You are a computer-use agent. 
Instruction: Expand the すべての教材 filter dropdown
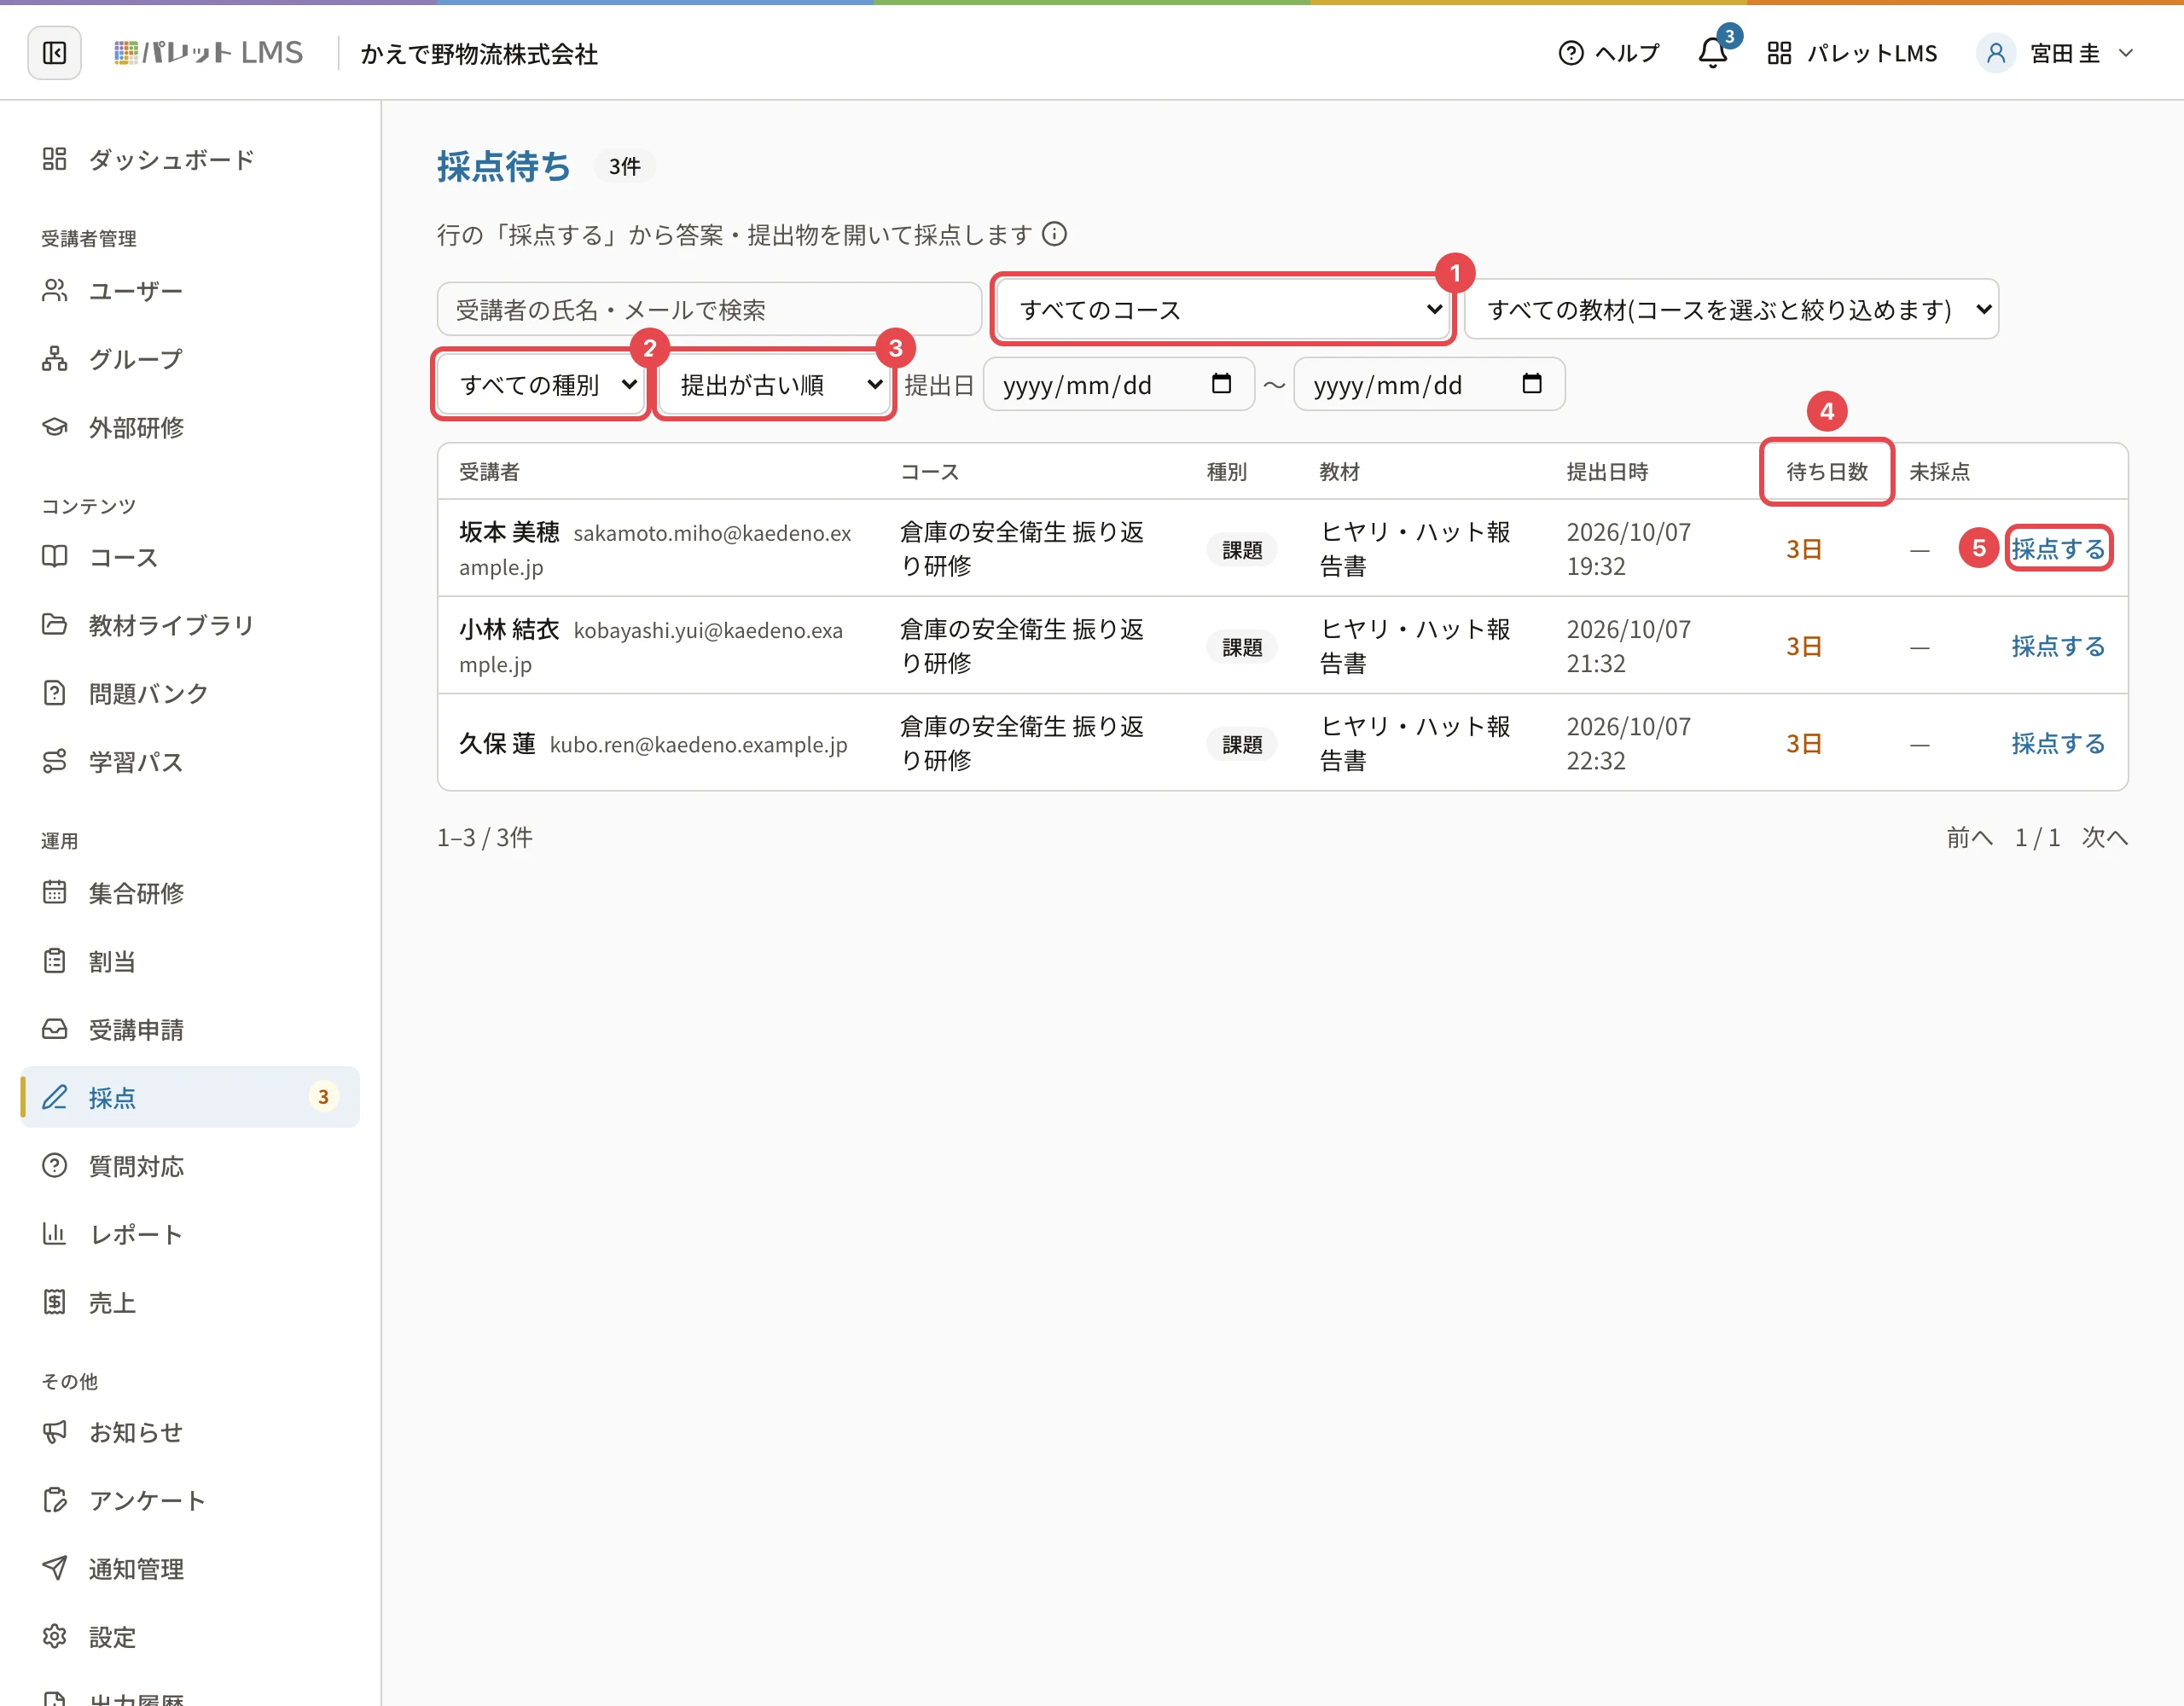[1731, 309]
